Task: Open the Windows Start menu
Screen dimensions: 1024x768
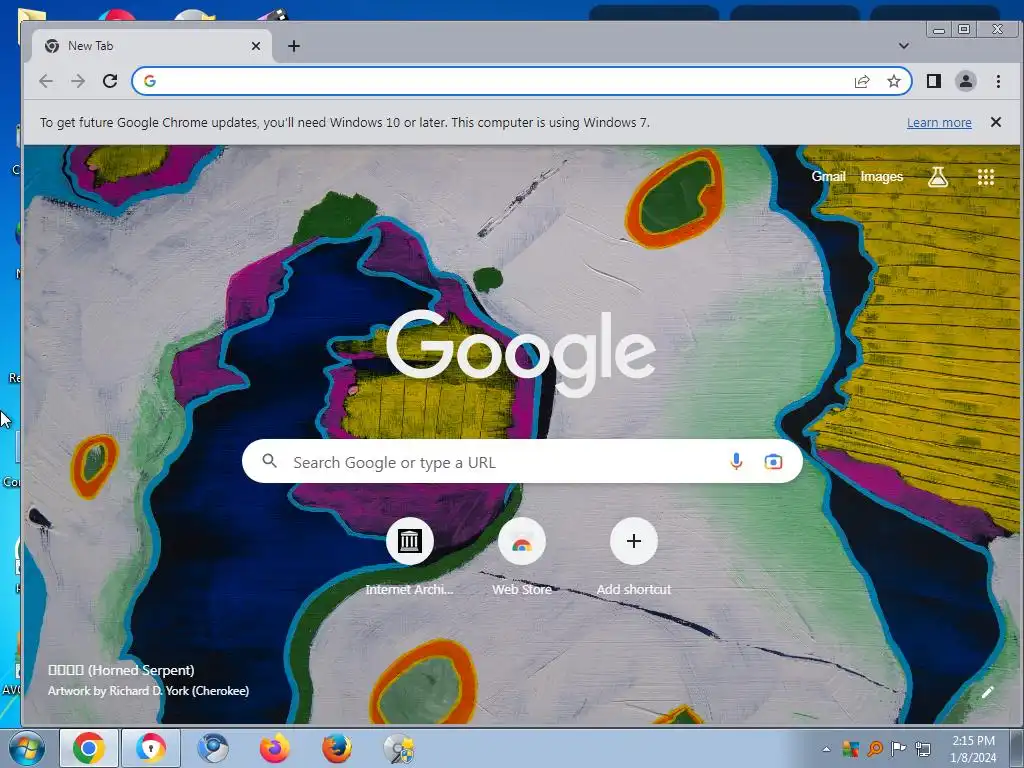Action: (x=27, y=749)
